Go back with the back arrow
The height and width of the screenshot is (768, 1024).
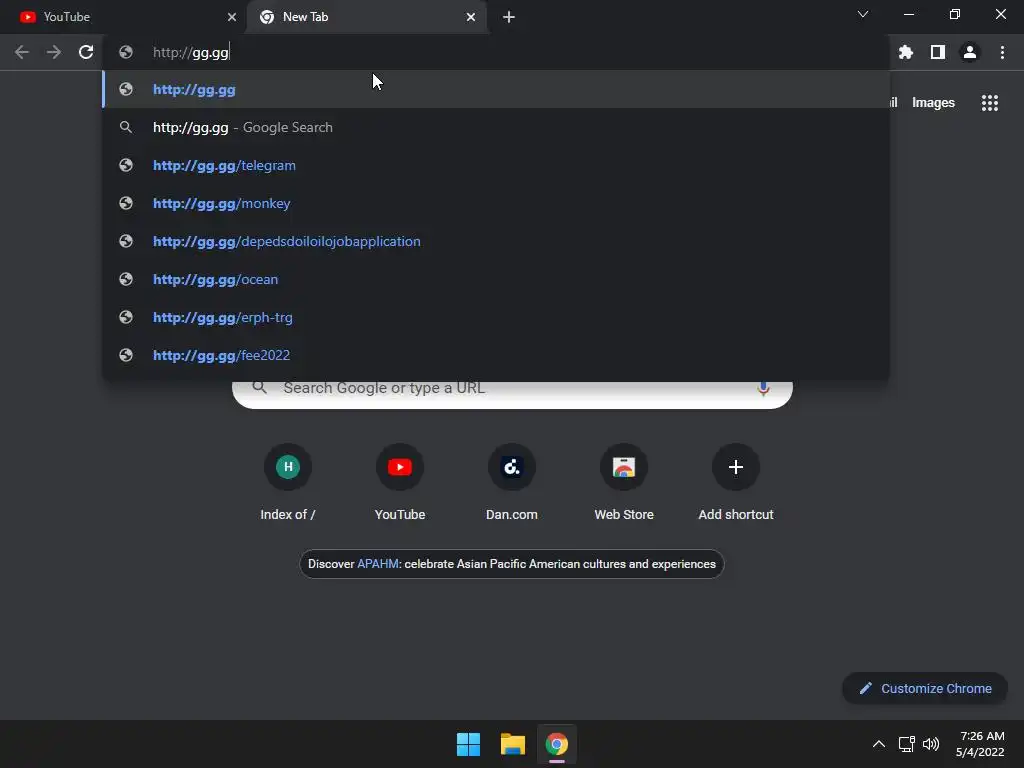click(x=22, y=52)
